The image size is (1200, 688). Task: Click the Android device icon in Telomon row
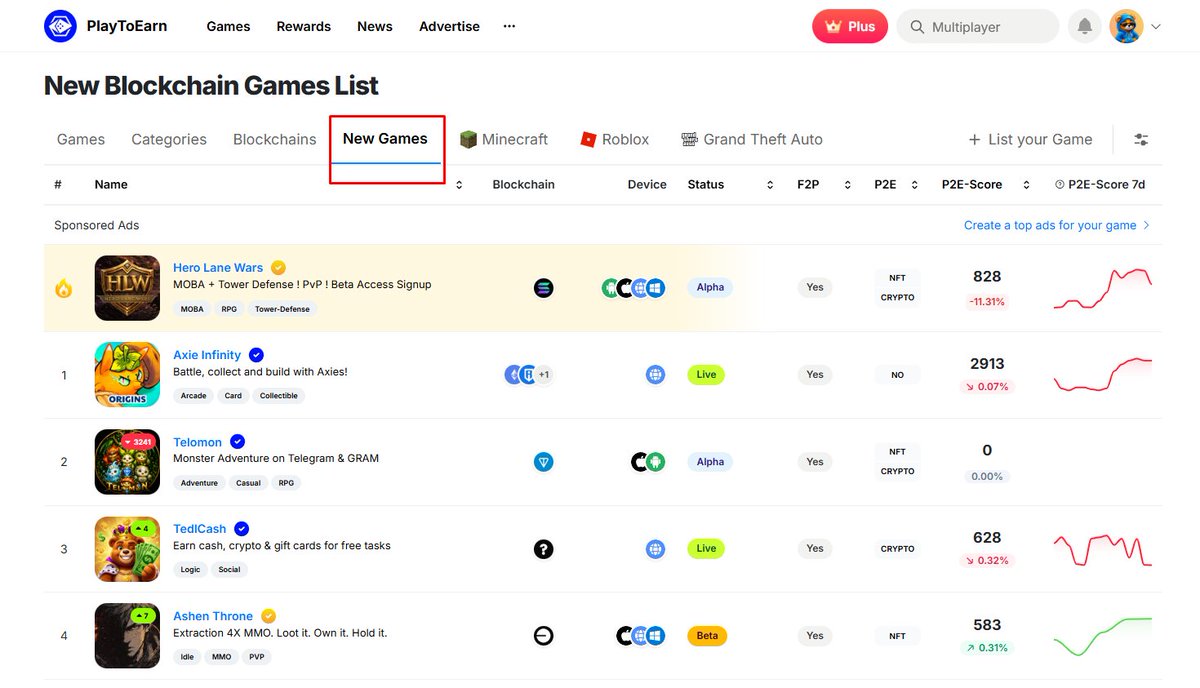point(656,462)
